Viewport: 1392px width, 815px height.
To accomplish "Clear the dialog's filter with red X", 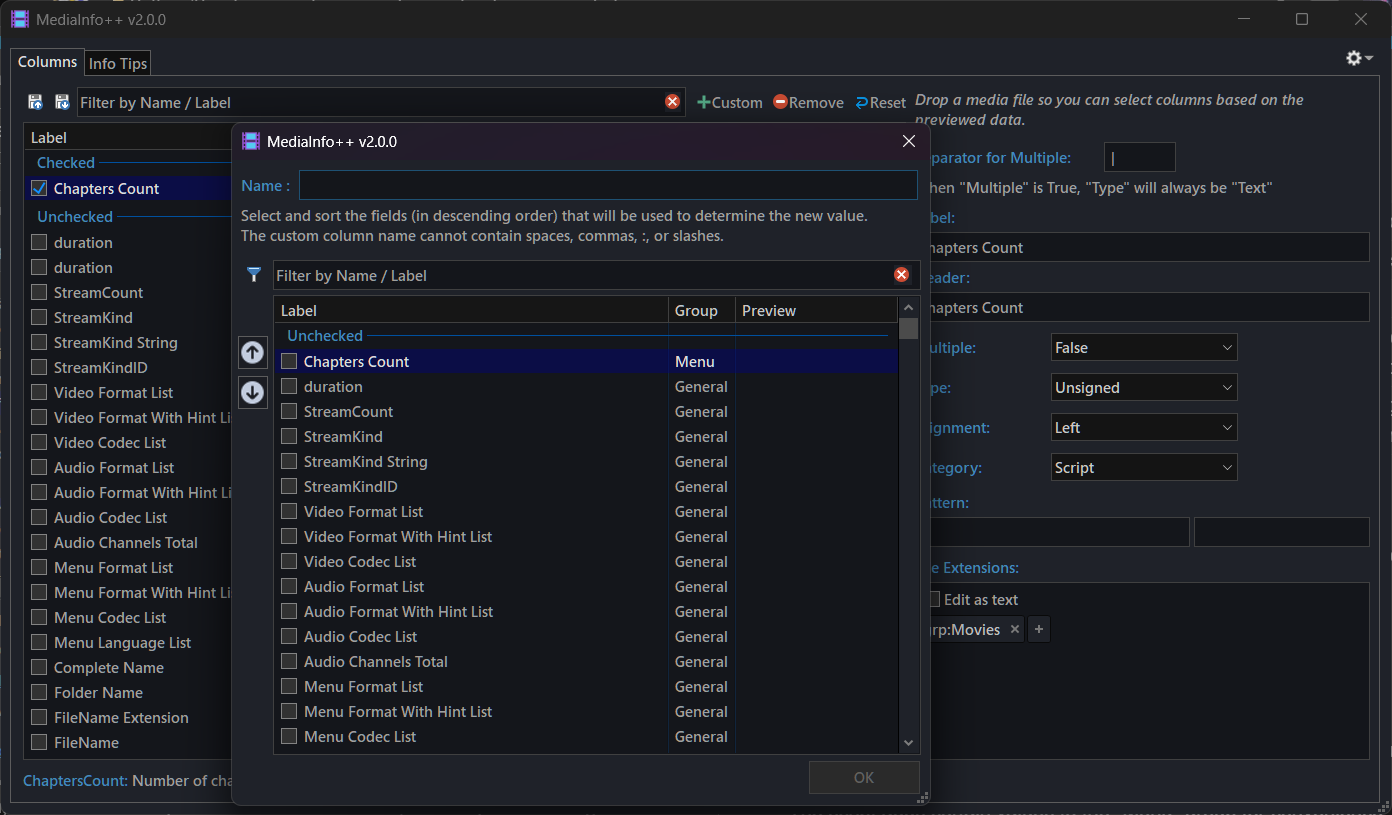I will pyautogui.click(x=901, y=275).
